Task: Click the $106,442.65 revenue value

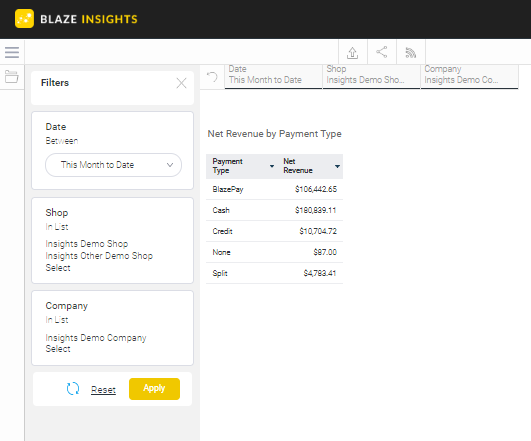Action: (316, 189)
